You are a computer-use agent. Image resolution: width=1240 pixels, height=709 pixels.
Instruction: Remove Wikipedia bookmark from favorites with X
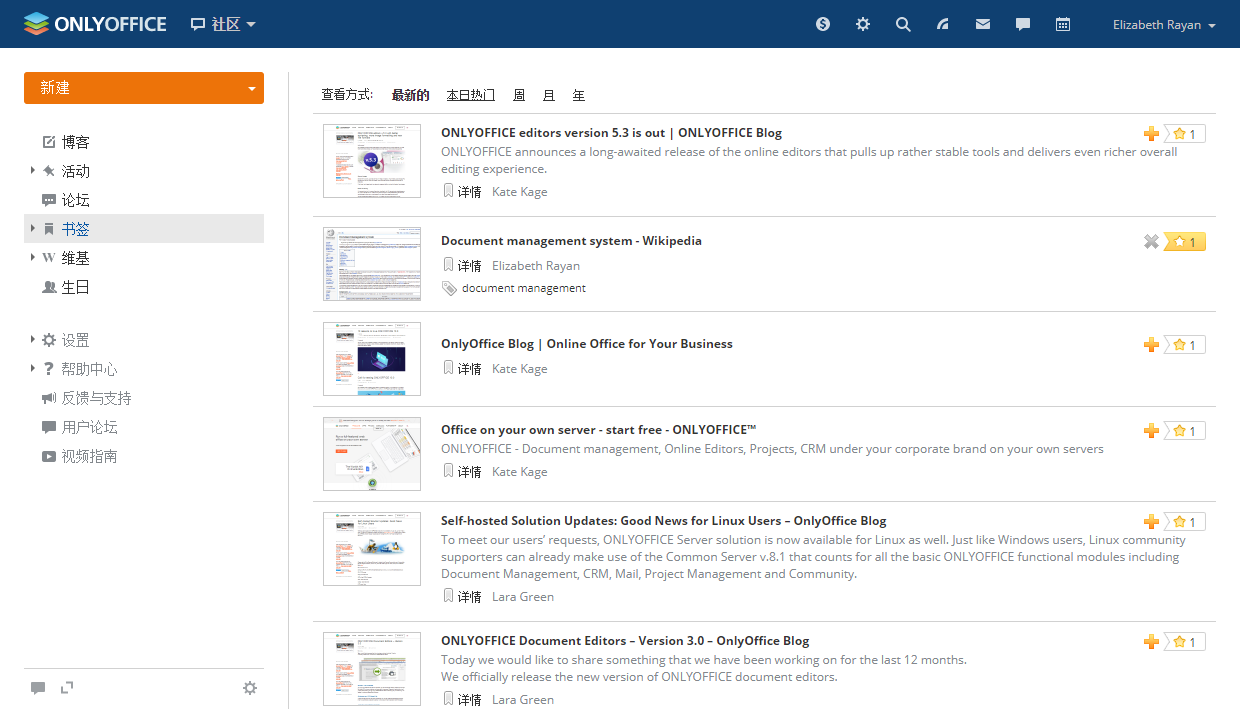coord(1151,241)
